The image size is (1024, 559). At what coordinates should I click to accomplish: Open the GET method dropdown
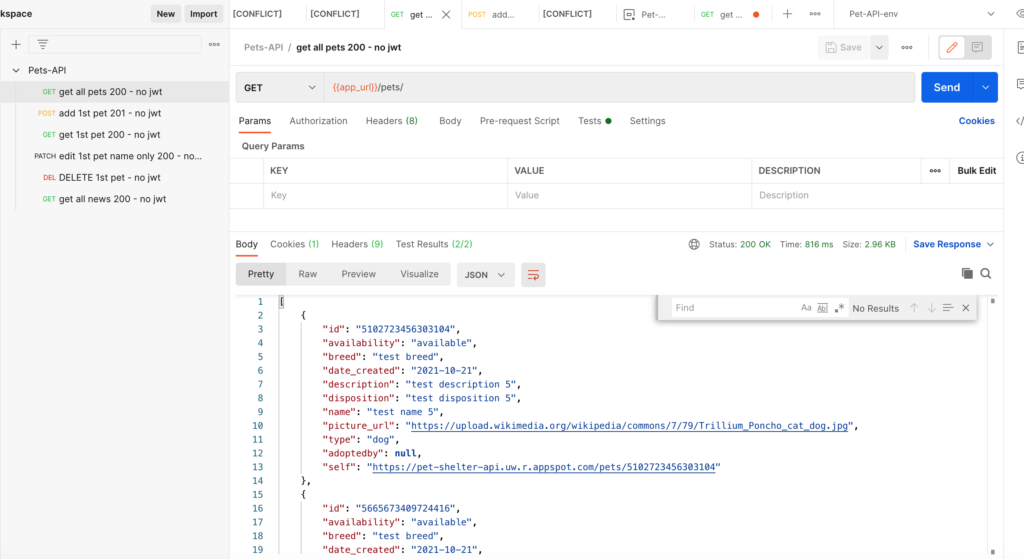280,88
